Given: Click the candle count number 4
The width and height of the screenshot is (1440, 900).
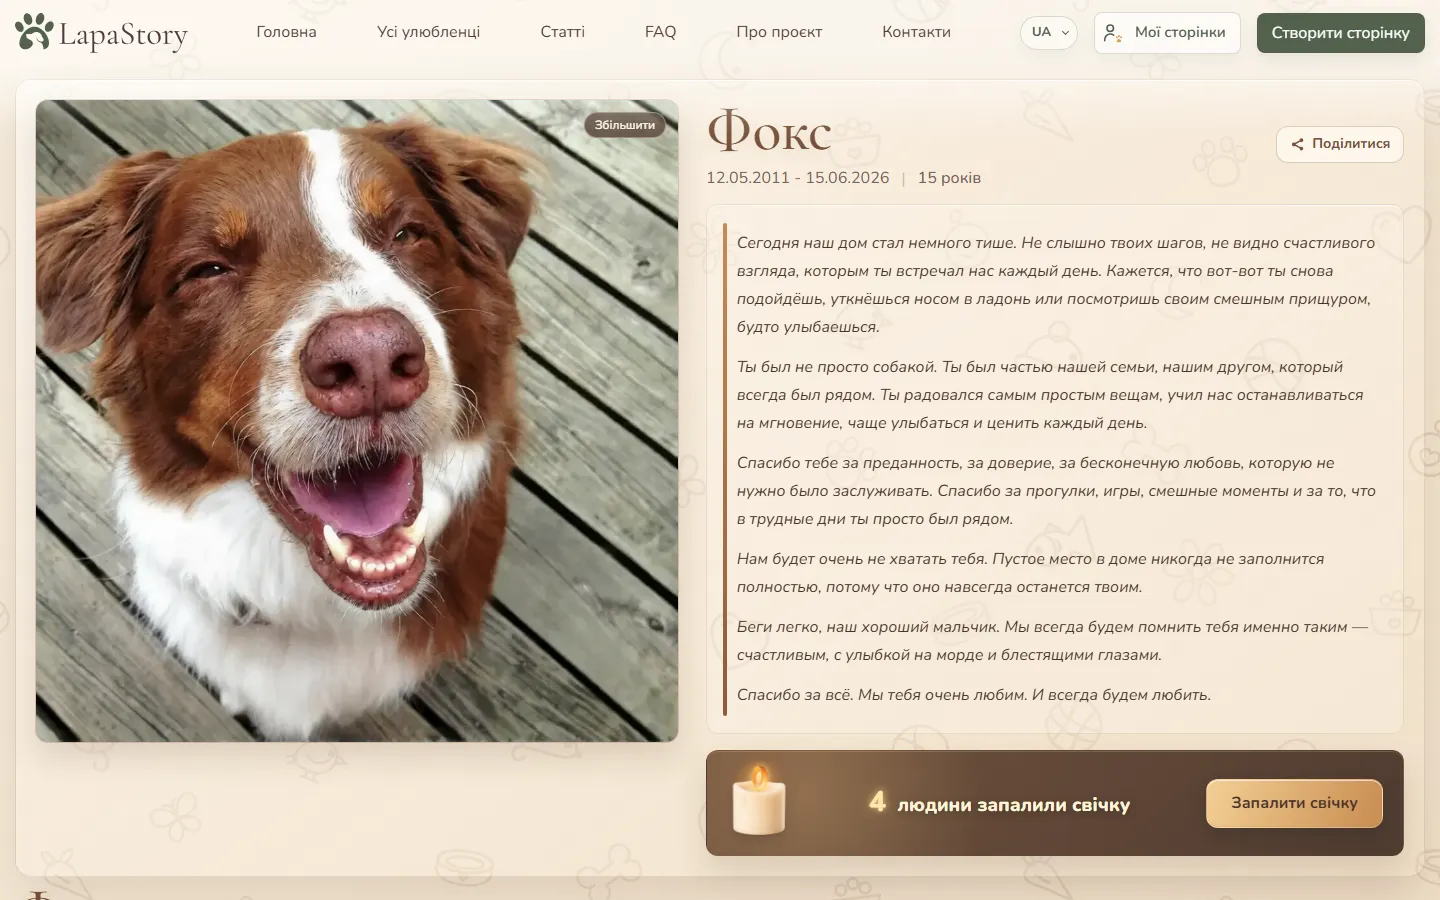Looking at the screenshot, I should pyautogui.click(x=877, y=802).
